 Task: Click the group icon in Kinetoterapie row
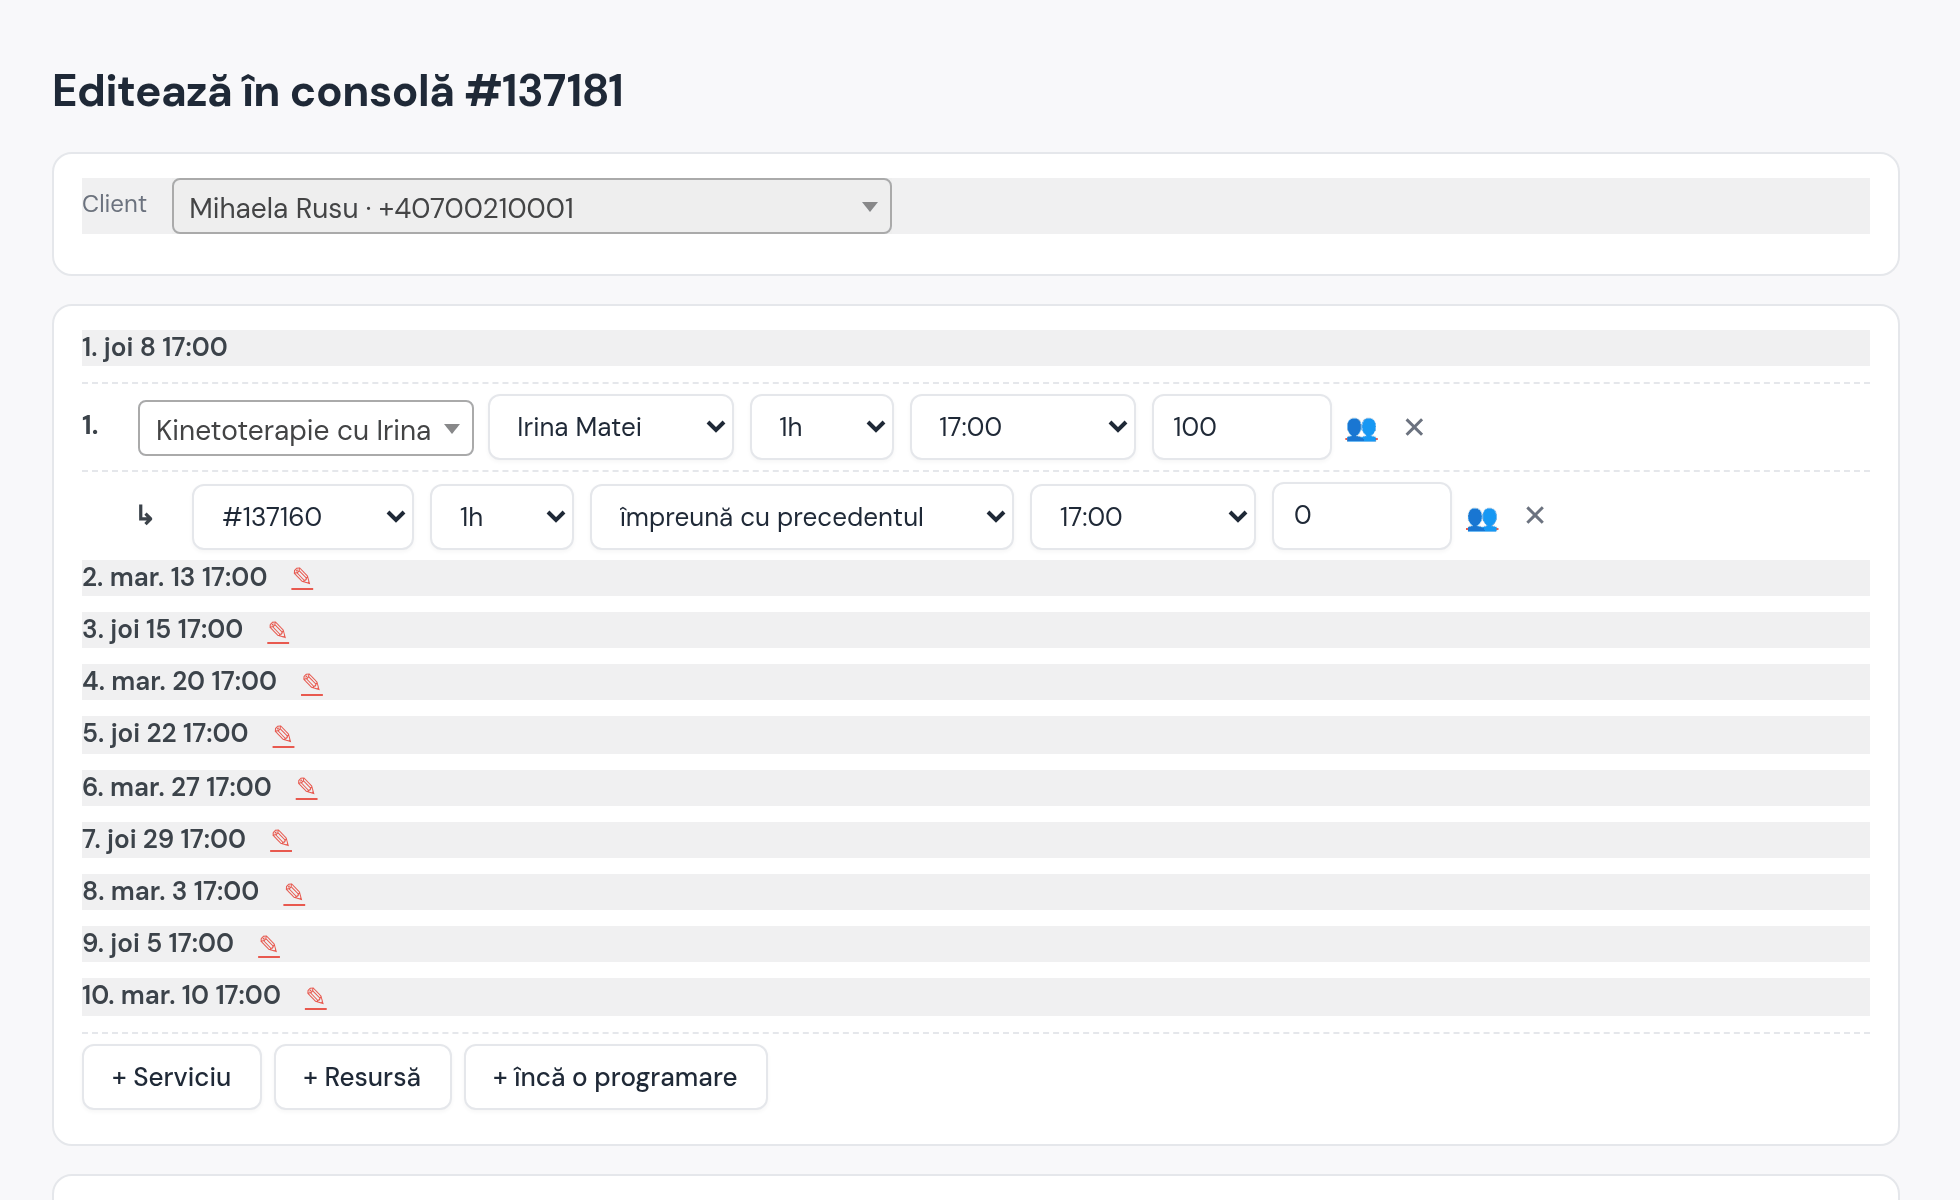pos(1361,428)
